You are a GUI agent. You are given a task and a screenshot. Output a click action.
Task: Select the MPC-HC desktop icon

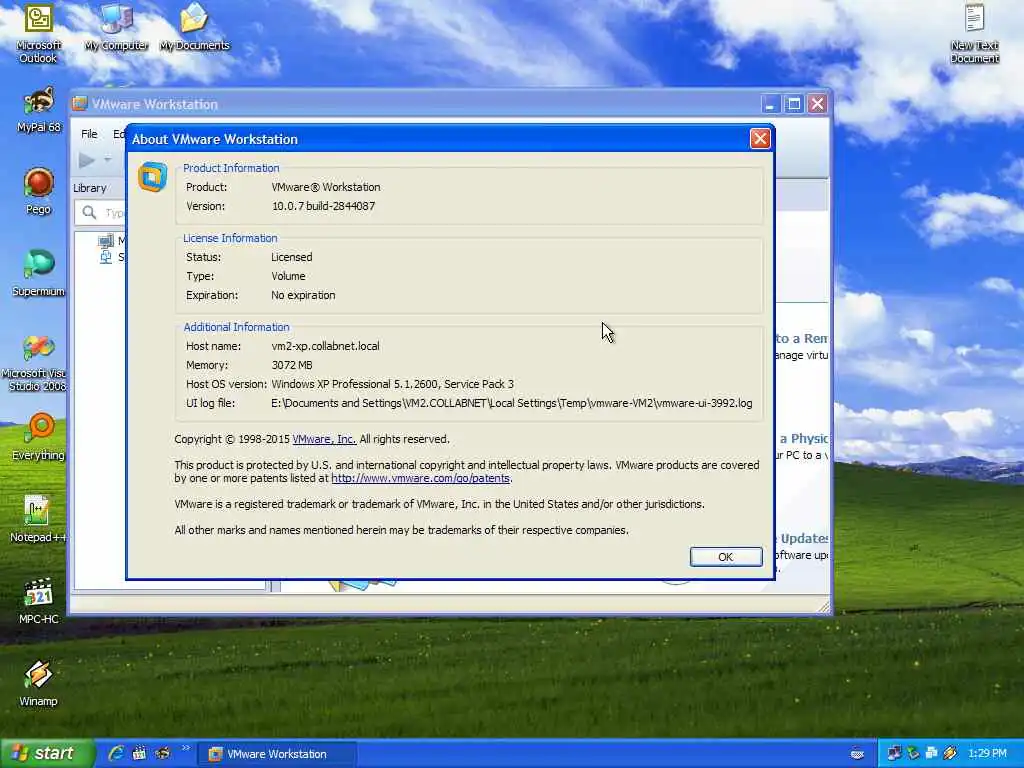[39, 601]
